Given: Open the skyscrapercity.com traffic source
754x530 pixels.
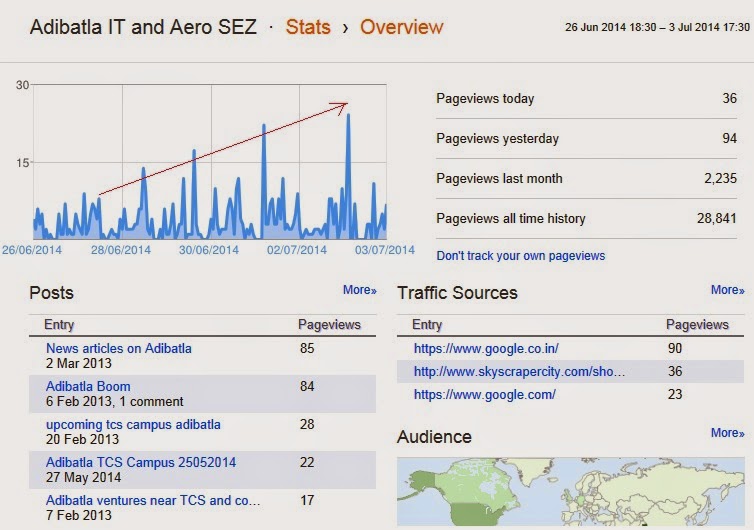Looking at the screenshot, I should (x=519, y=371).
